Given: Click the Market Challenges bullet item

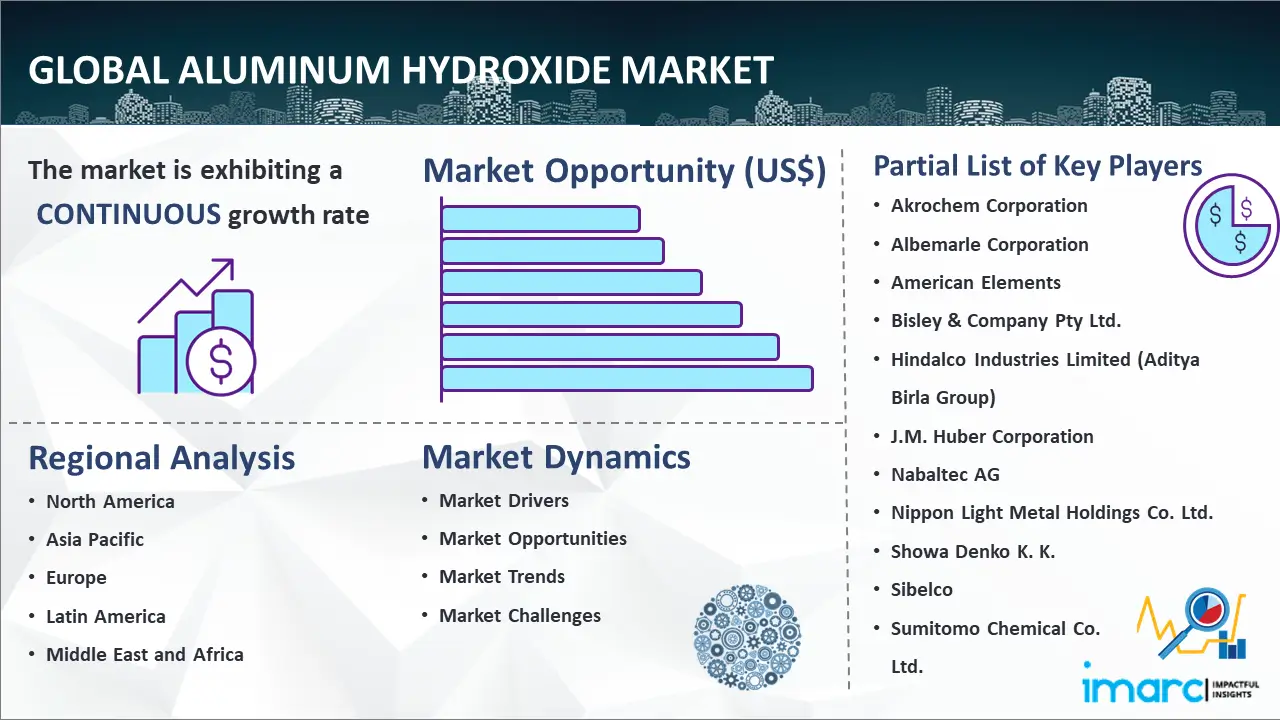Looking at the screenshot, I should 520,615.
